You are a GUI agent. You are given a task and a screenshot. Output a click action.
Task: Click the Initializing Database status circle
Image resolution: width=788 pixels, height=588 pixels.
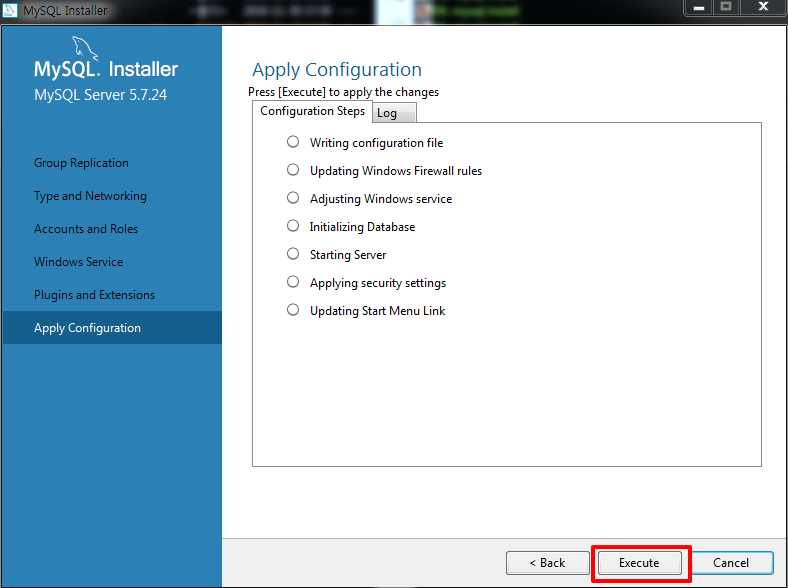[x=293, y=226]
